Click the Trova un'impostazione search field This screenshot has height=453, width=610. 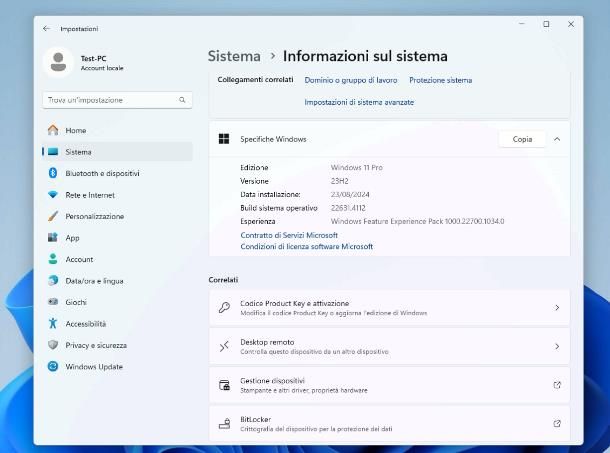point(117,100)
